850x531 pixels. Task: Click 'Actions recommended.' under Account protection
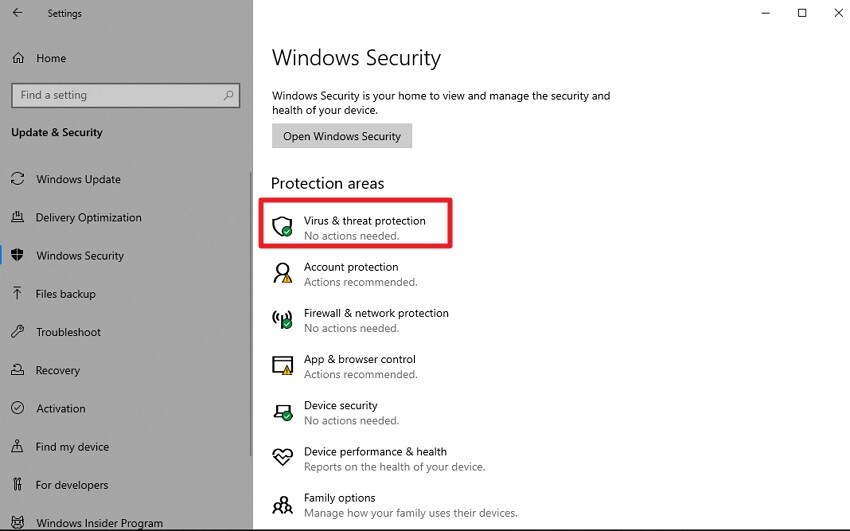click(x=360, y=282)
